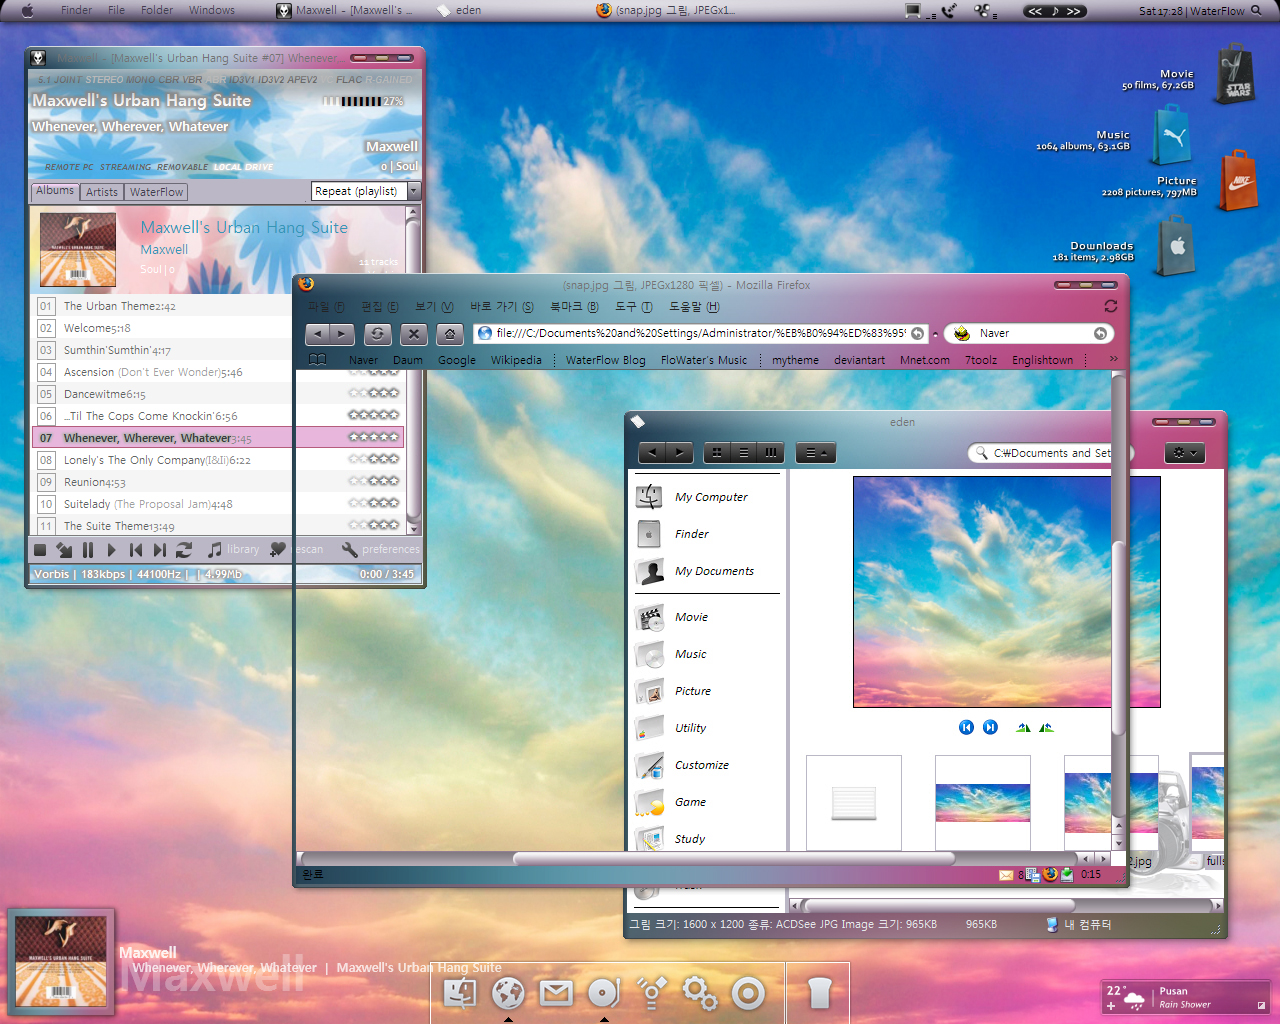
Task: Switch to the Albums tab
Action: (55, 191)
